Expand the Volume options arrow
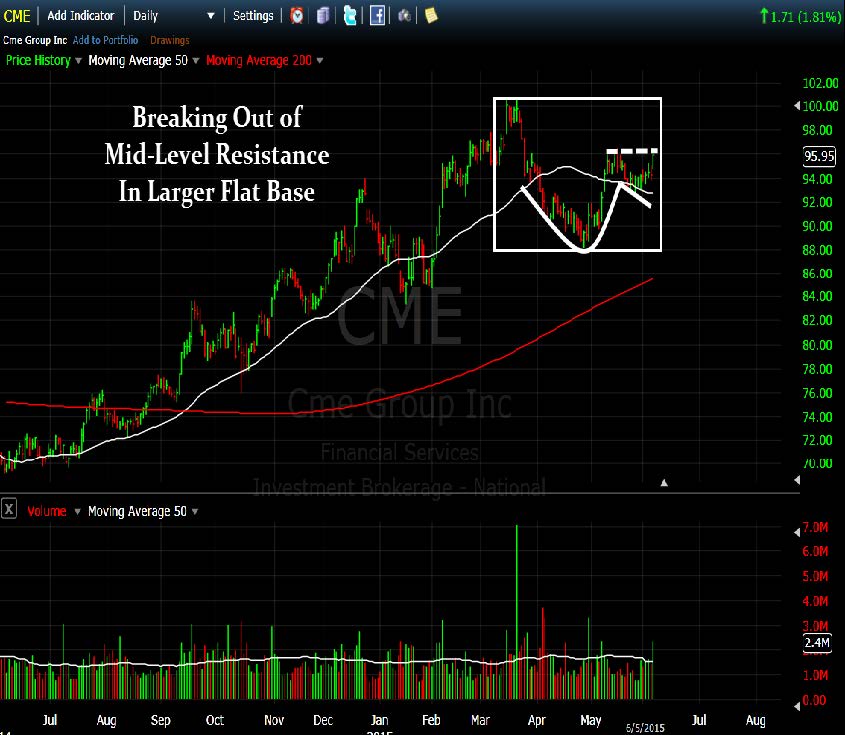Viewport: 845px width, 735px height. (x=77, y=511)
